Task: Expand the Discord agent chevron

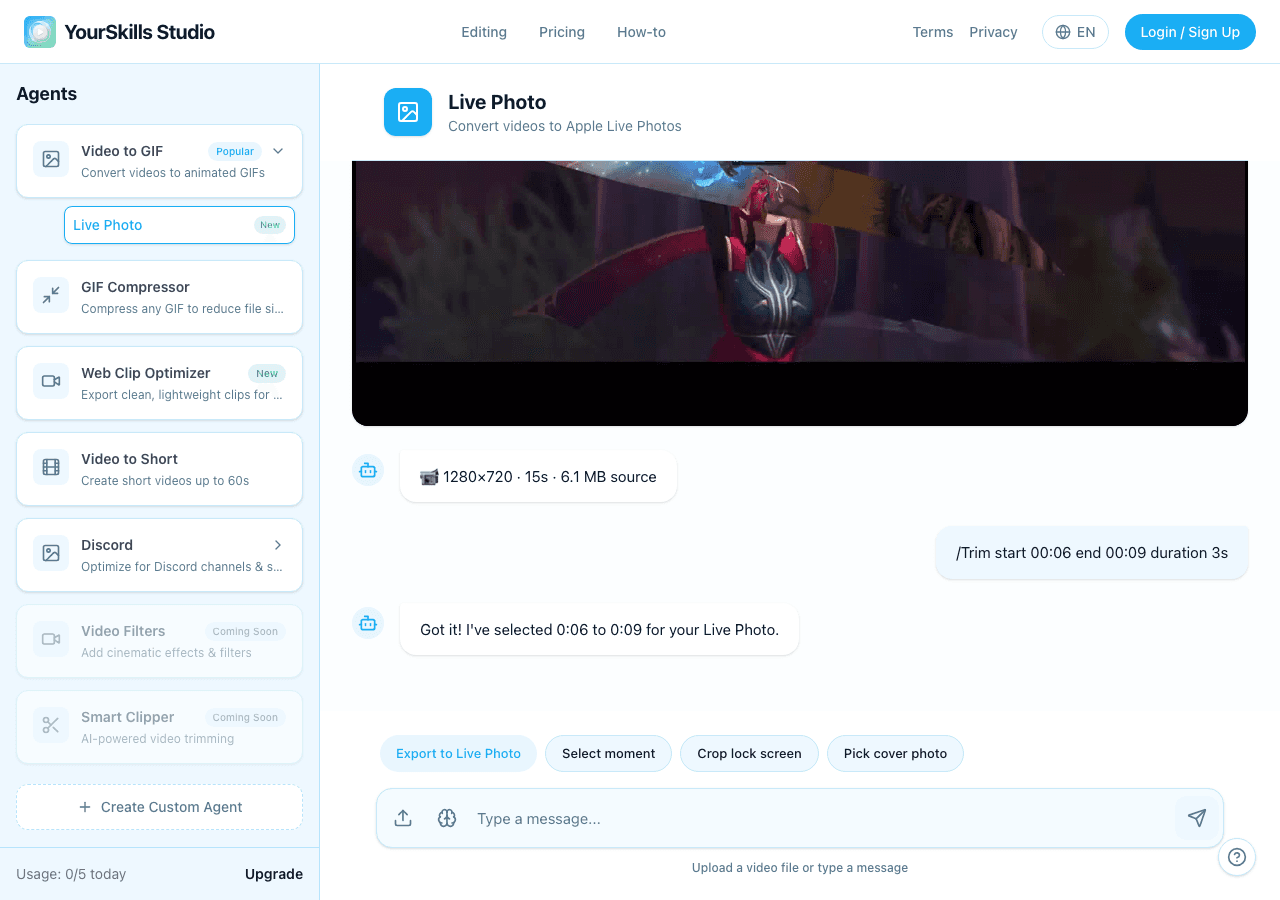Action: 278,545
